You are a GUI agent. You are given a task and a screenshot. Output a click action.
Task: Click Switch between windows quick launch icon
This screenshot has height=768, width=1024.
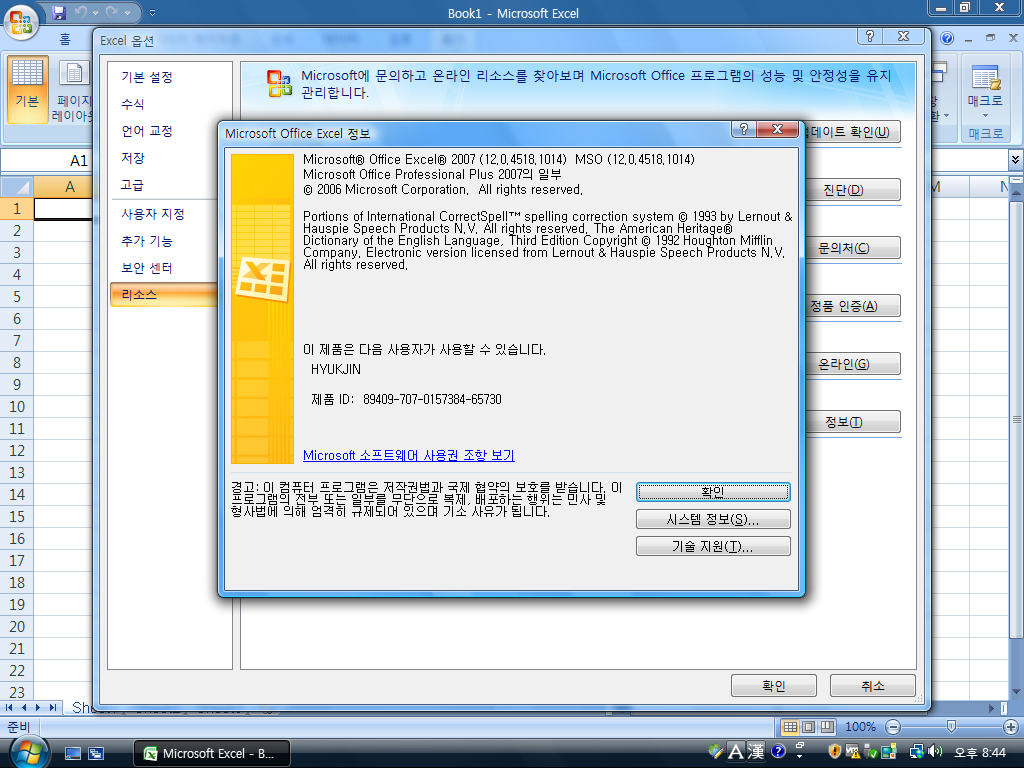(96, 754)
